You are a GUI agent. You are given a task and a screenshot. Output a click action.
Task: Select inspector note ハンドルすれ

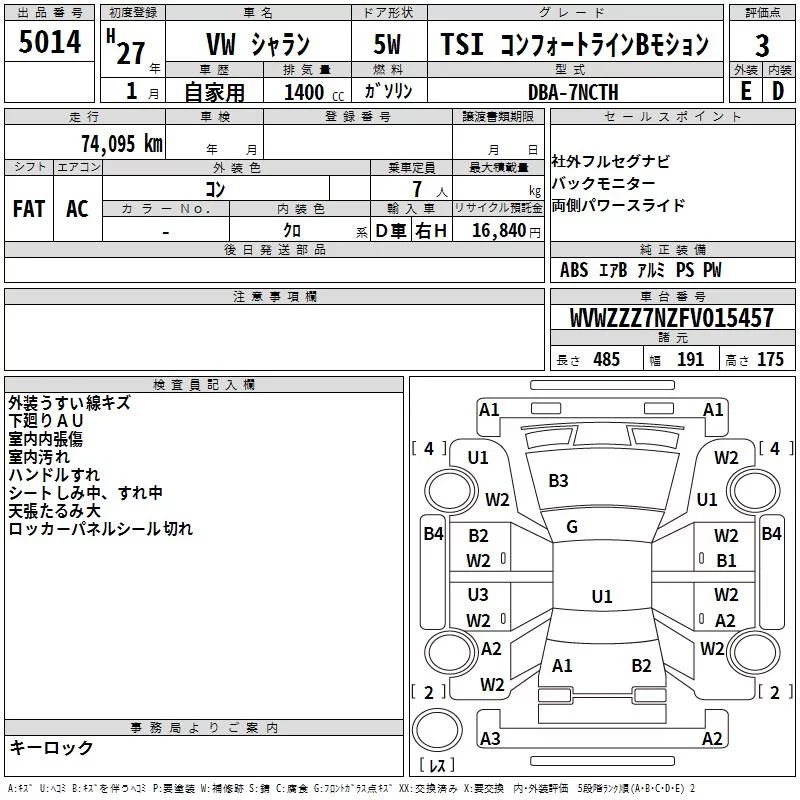click(54, 474)
